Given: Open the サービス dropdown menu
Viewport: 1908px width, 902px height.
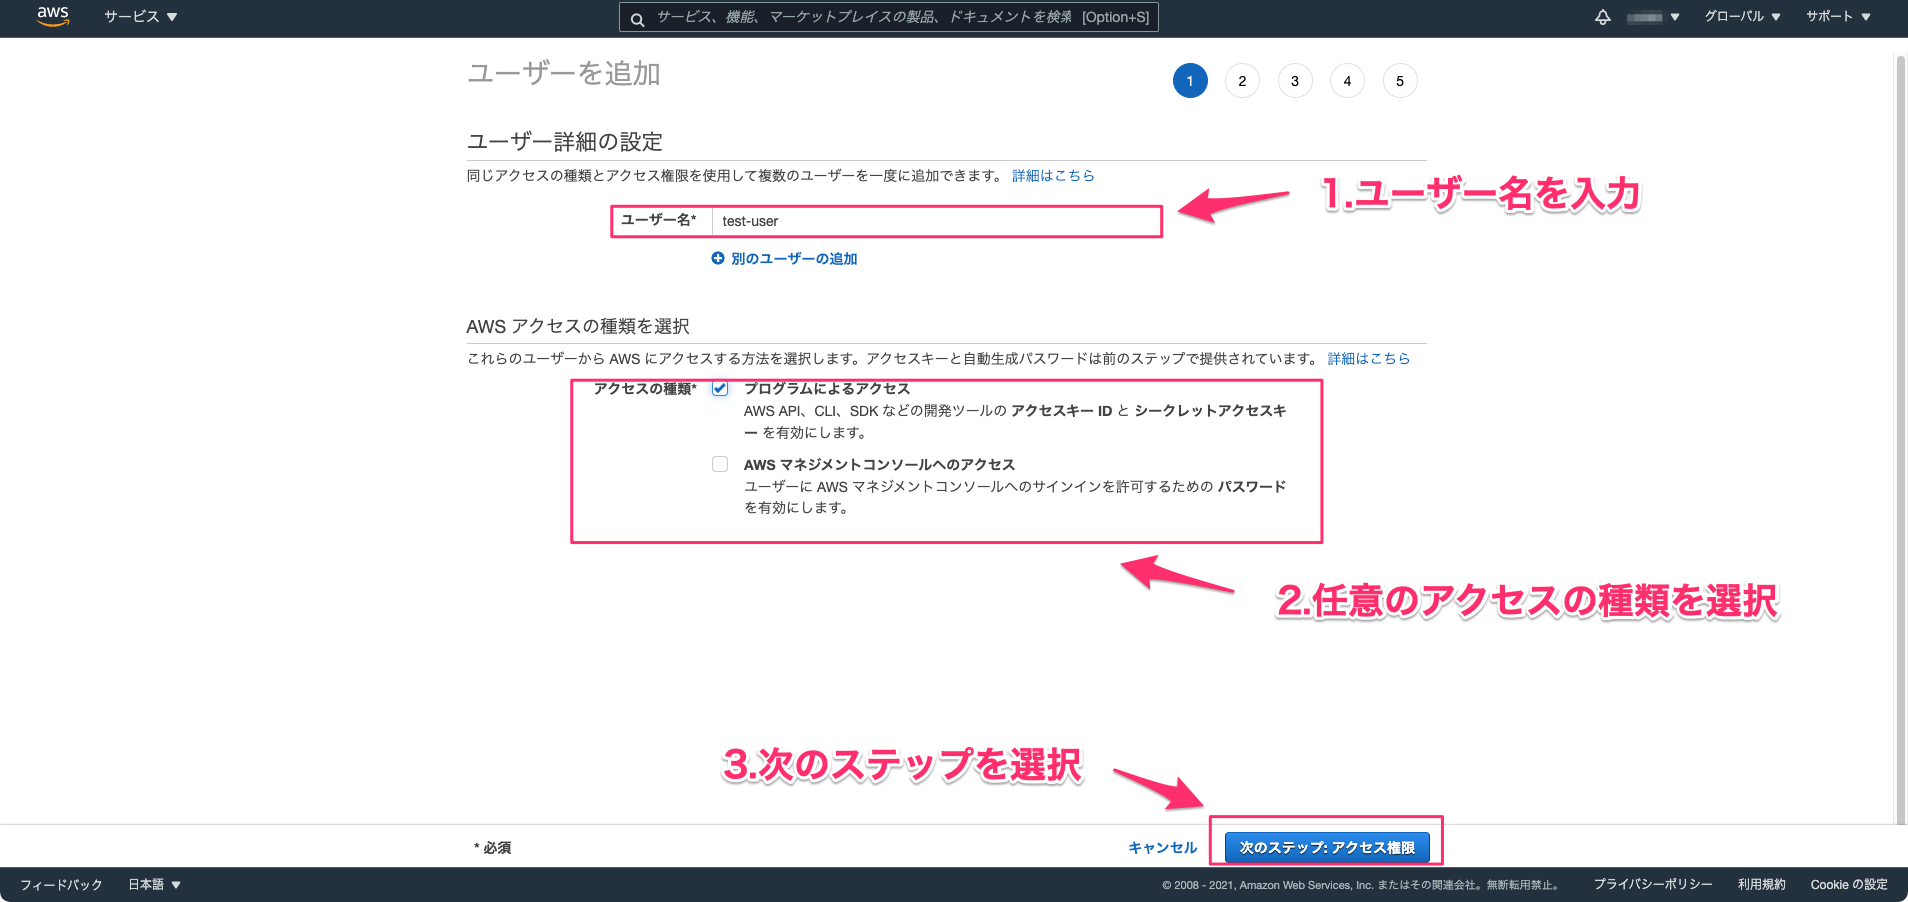Looking at the screenshot, I should pos(140,17).
